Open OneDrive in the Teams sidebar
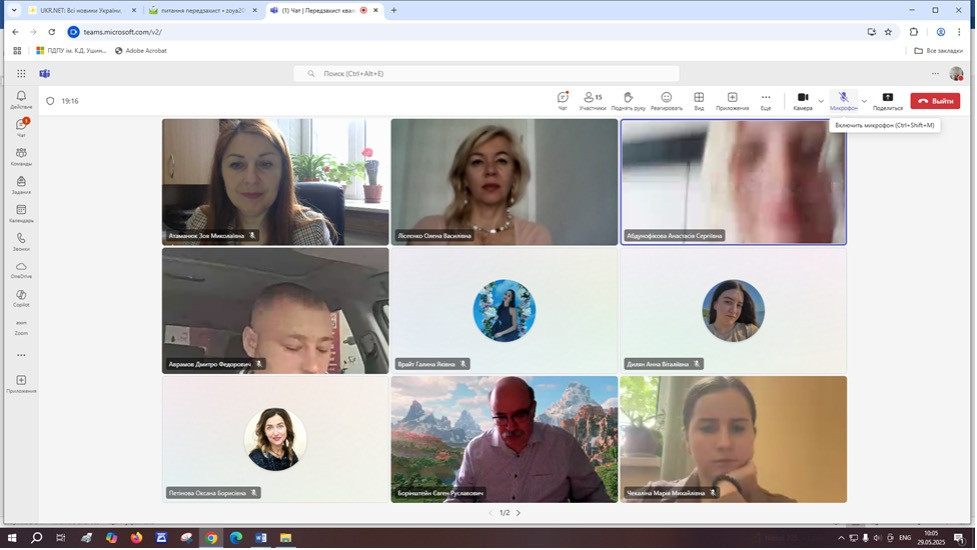Screen dimensions: 977x550 21,270
